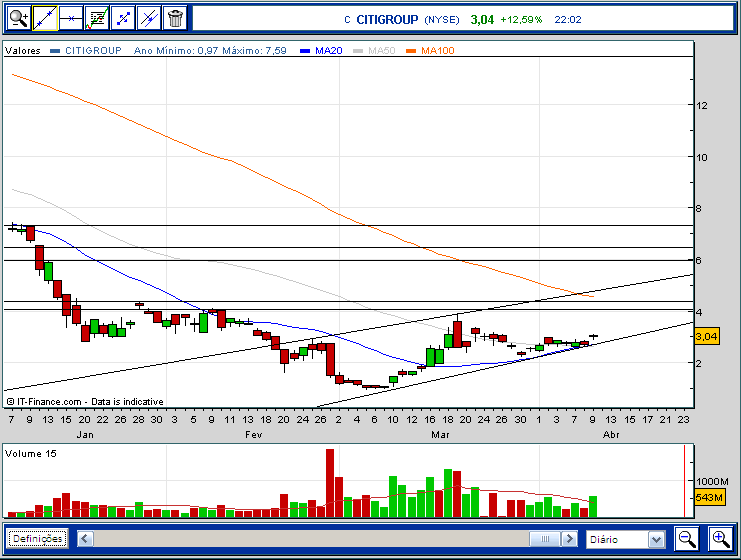This screenshot has height=560, width=741.
Task: Click the green 3,04 header price
Action: coord(482,19)
